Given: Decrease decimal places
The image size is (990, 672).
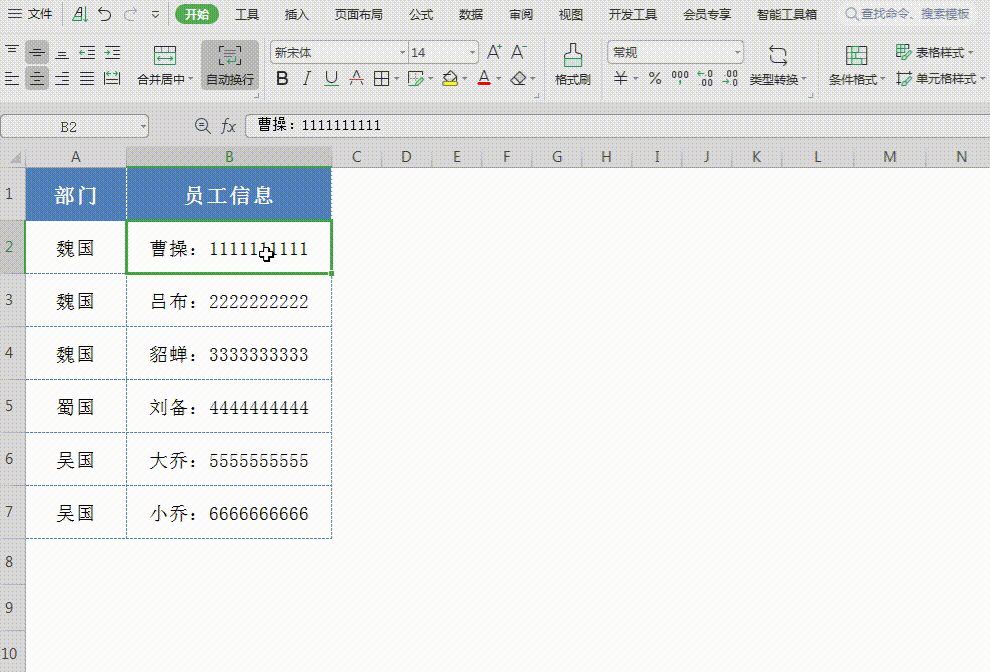Looking at the screenshot, I should pos(730,78).
